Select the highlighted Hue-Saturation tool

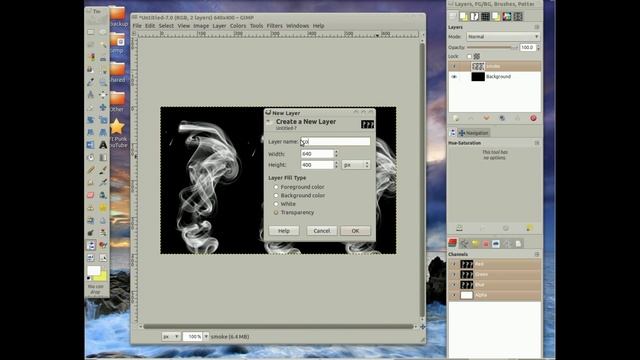[x=91, y=245]
